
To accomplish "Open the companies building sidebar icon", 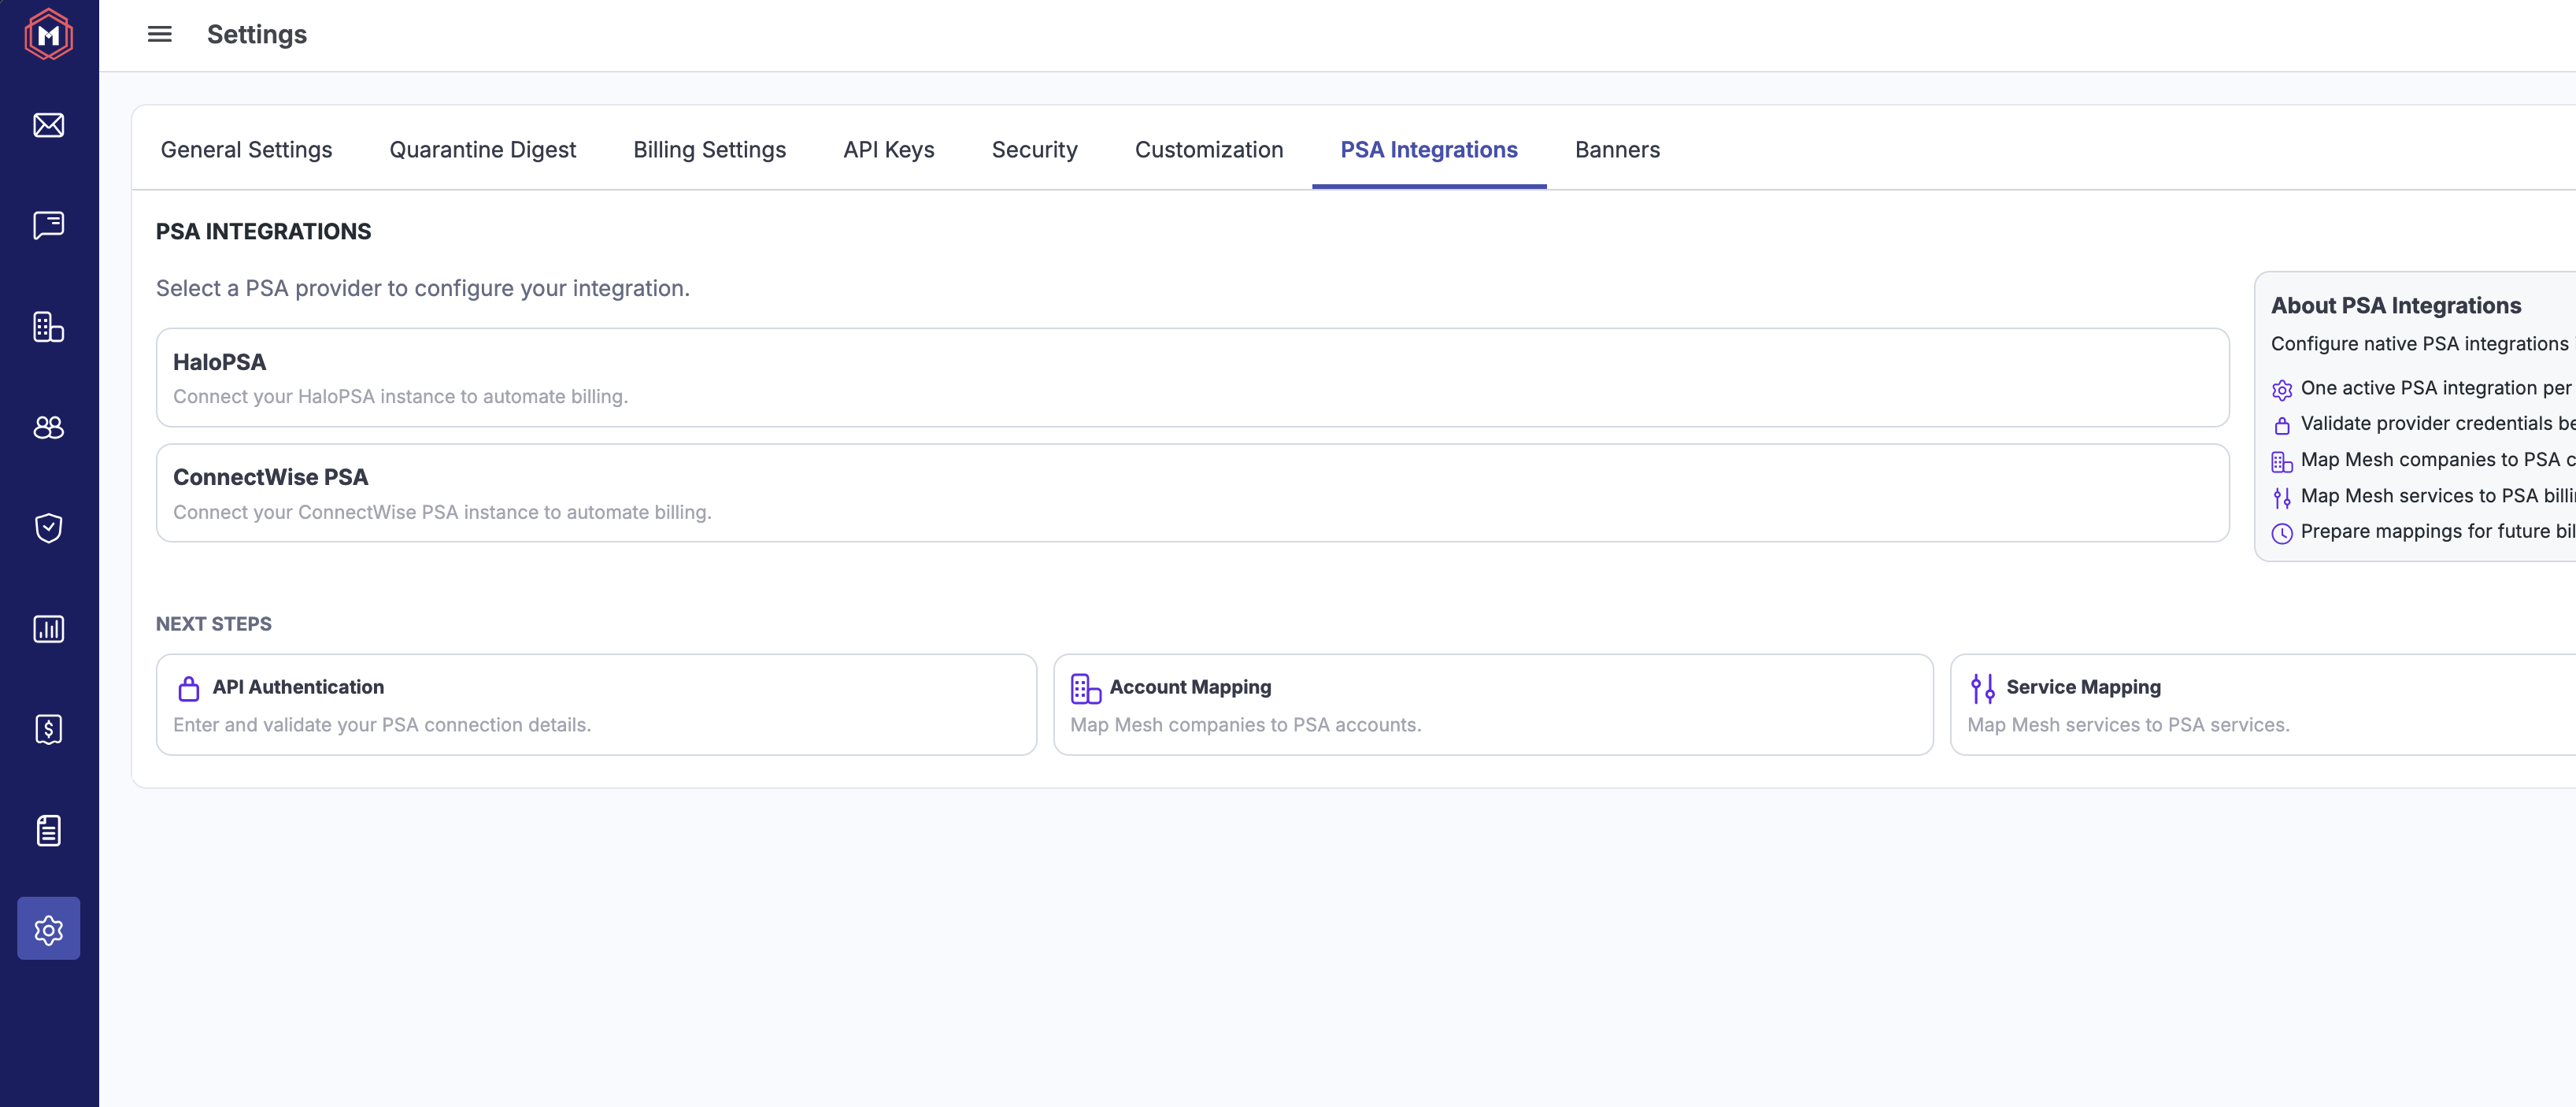I will pos(49,326).
